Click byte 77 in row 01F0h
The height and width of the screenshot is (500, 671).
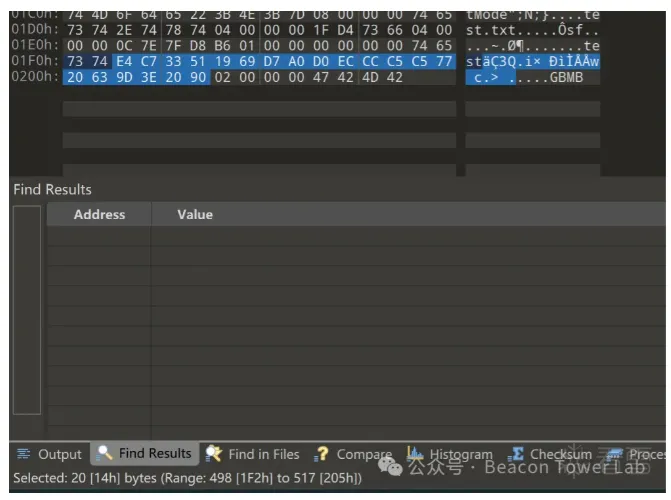click(444, 62)
